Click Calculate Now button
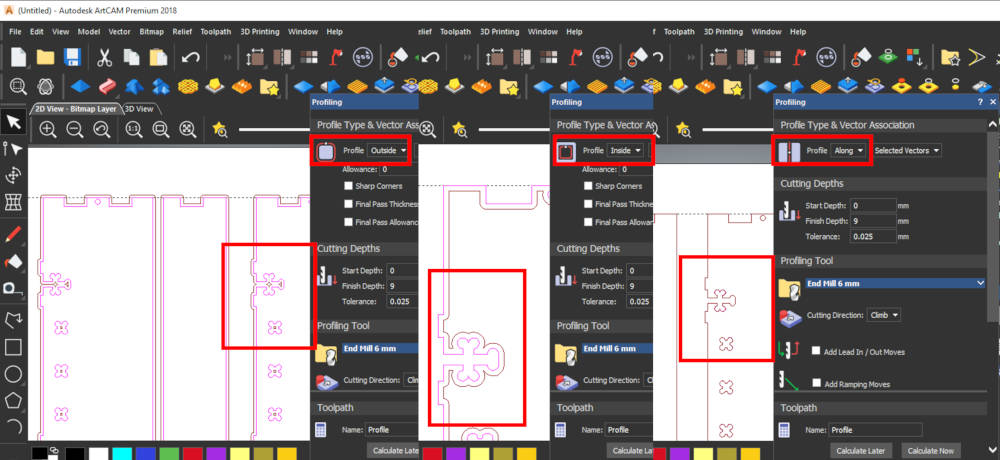 click(x=929, y=451)
